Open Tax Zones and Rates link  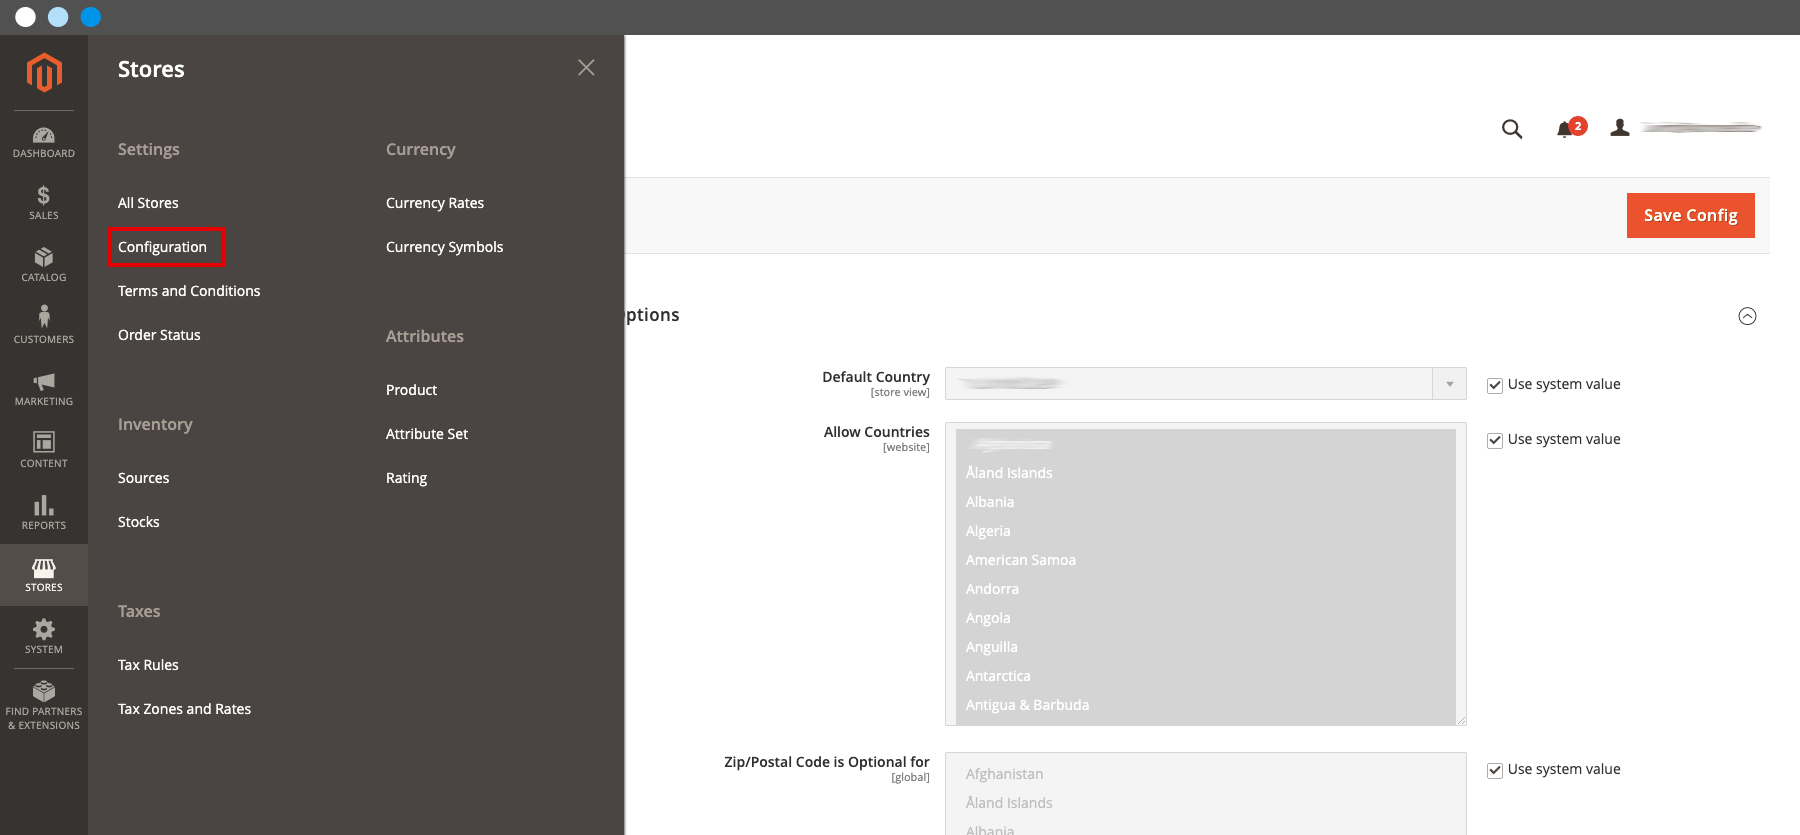(184, 709)
